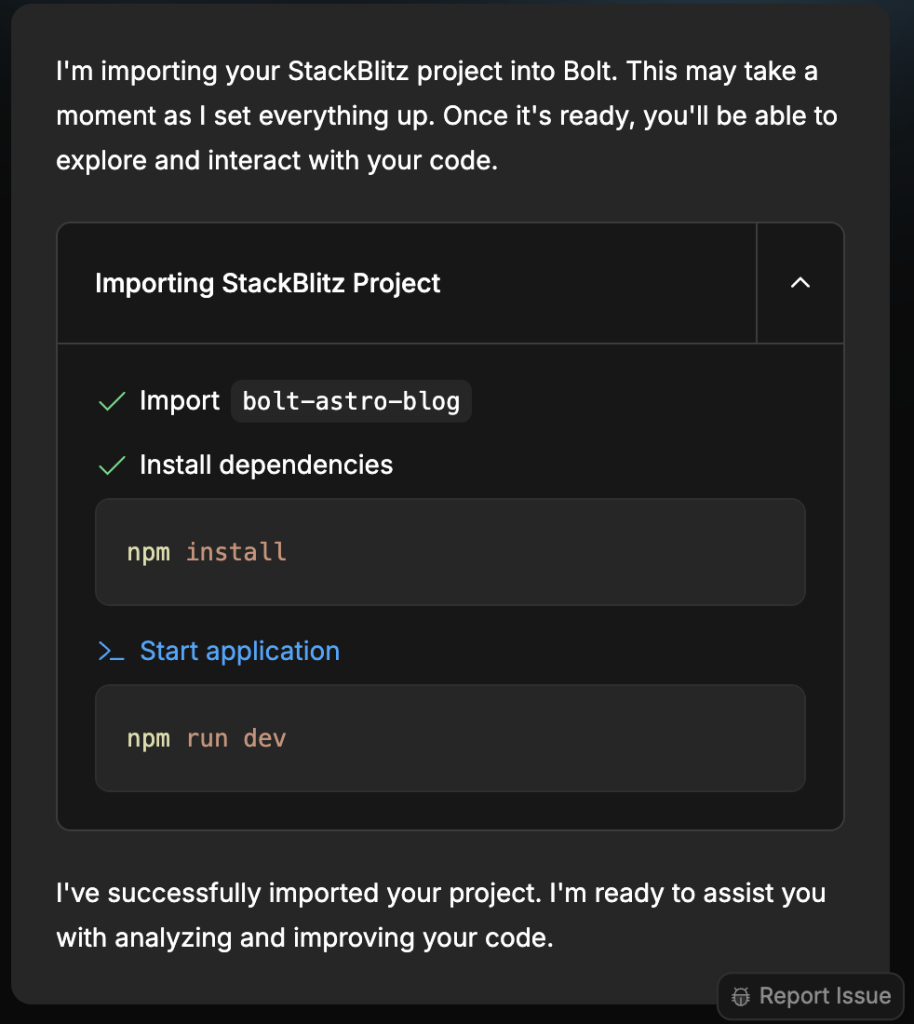Click the green checkmark beside Import
The height and width of the screenshot is (1024, 914).
pos(111,402)
